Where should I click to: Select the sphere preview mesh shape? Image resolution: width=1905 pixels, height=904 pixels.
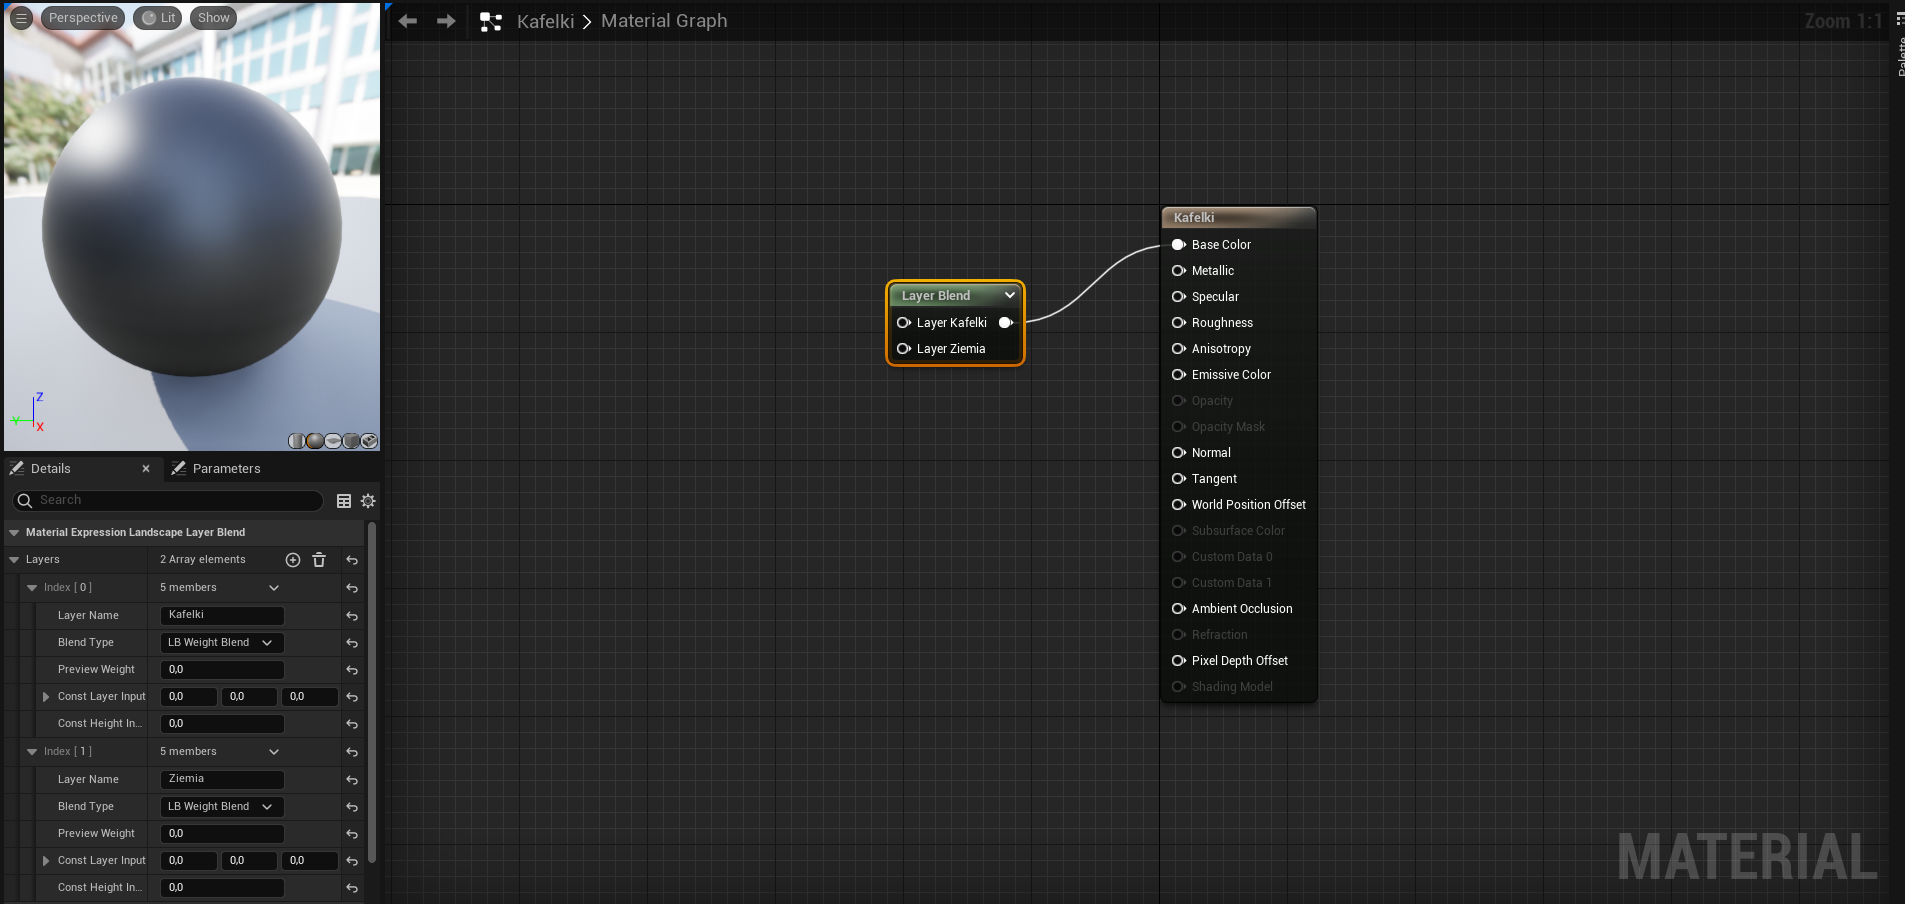(314, 441)
